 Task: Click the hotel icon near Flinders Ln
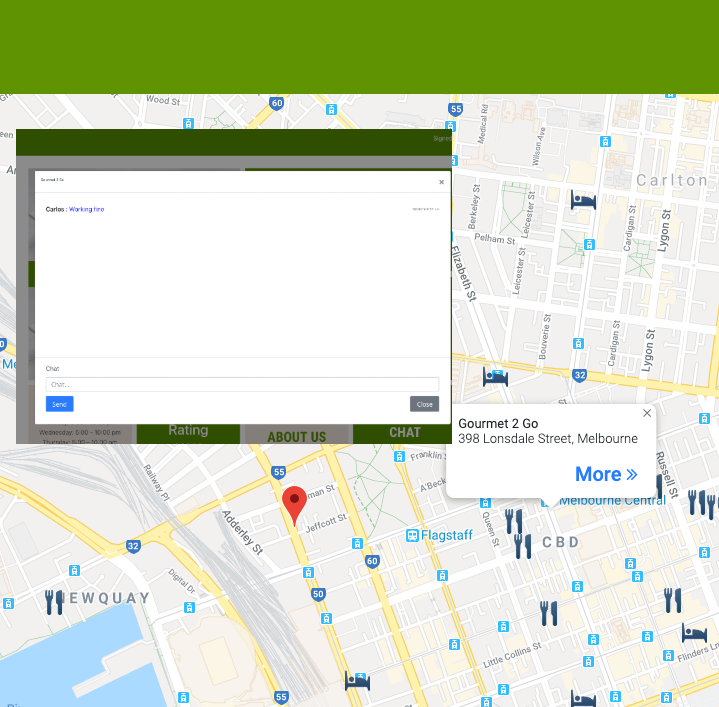(694, 632)
